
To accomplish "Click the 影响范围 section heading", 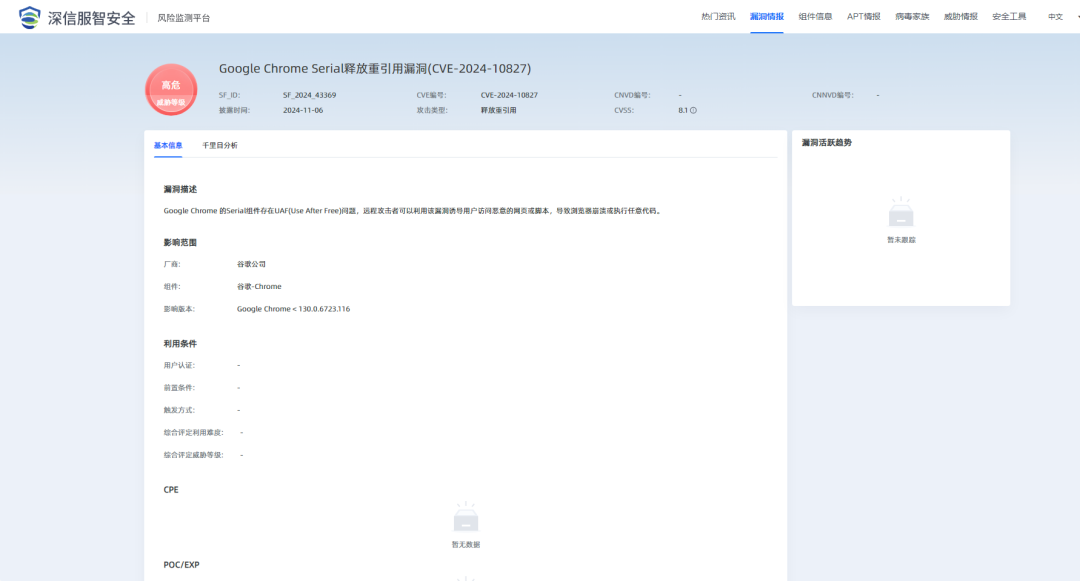I will click(180, 242).
